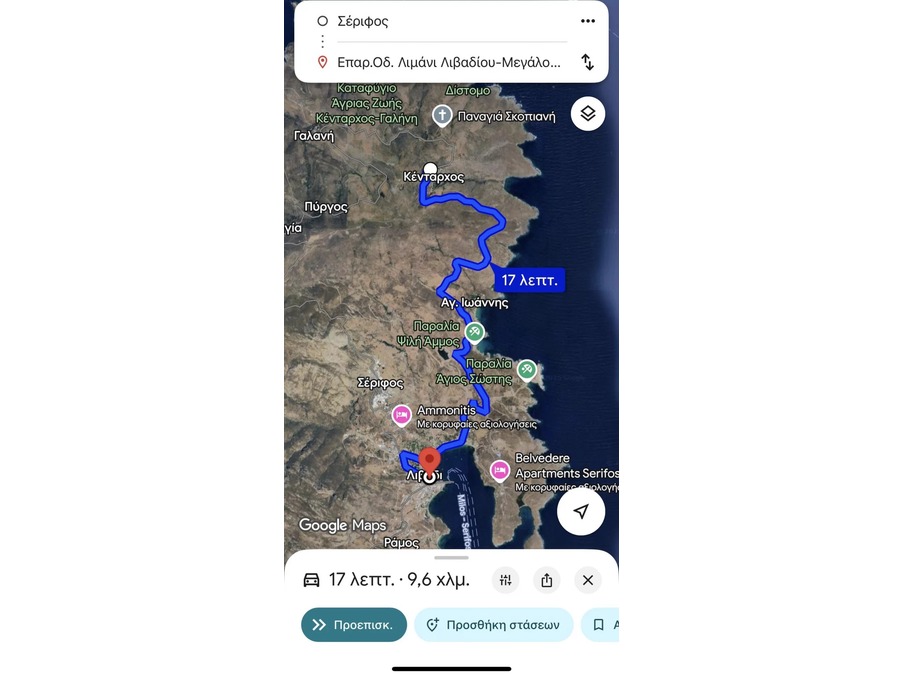Open the map layers button
Viewport: 902px width, 678px height.
click(587, 114)
